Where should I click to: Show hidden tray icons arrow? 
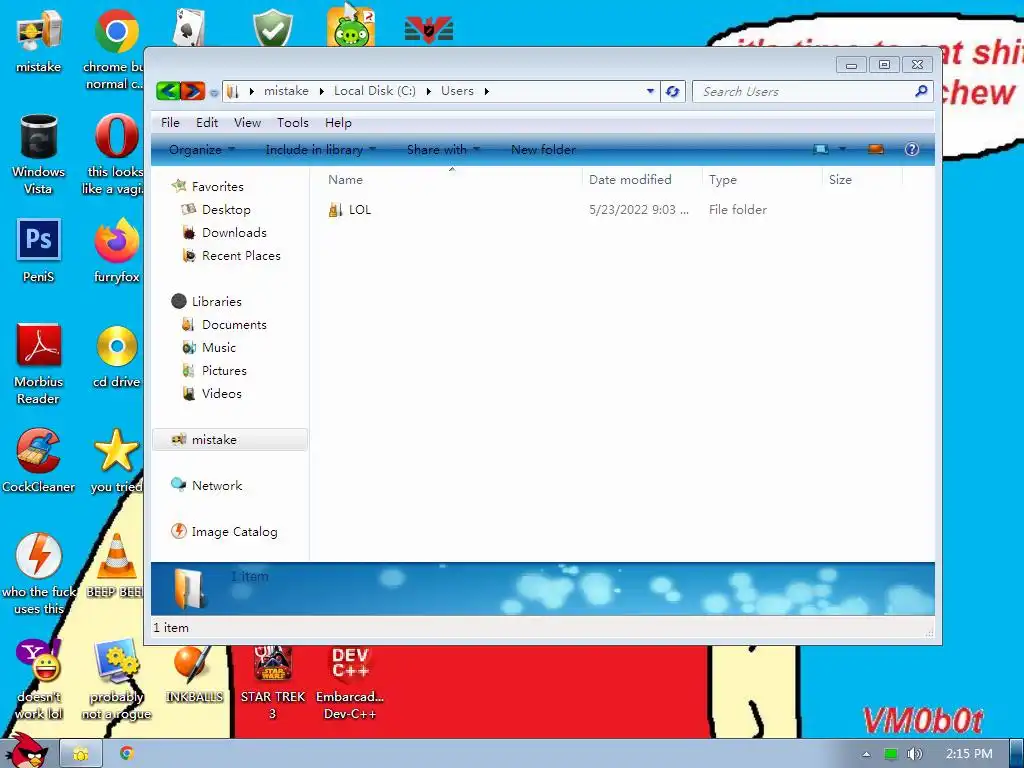866,754
